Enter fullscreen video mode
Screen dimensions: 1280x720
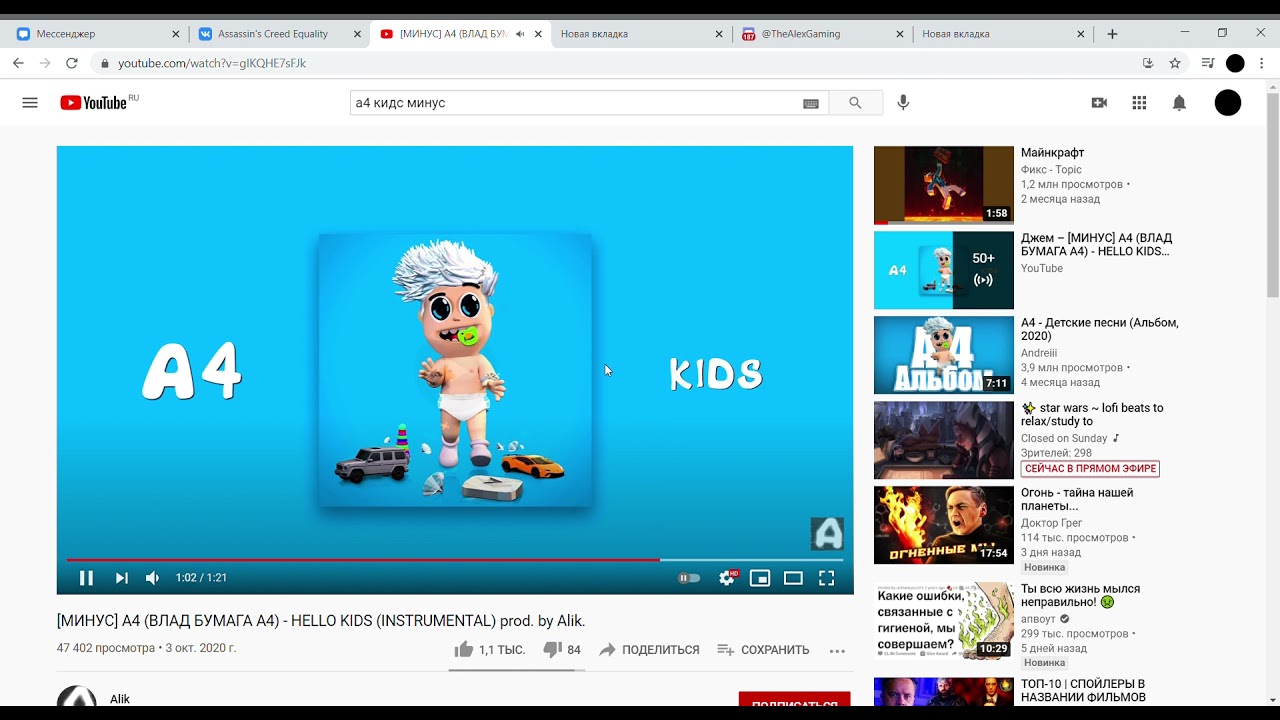coord(827,578)
